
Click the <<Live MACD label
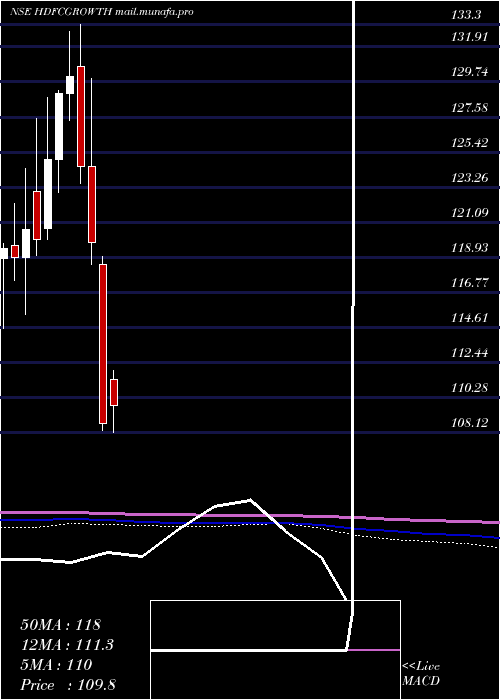tap(421, 674)
